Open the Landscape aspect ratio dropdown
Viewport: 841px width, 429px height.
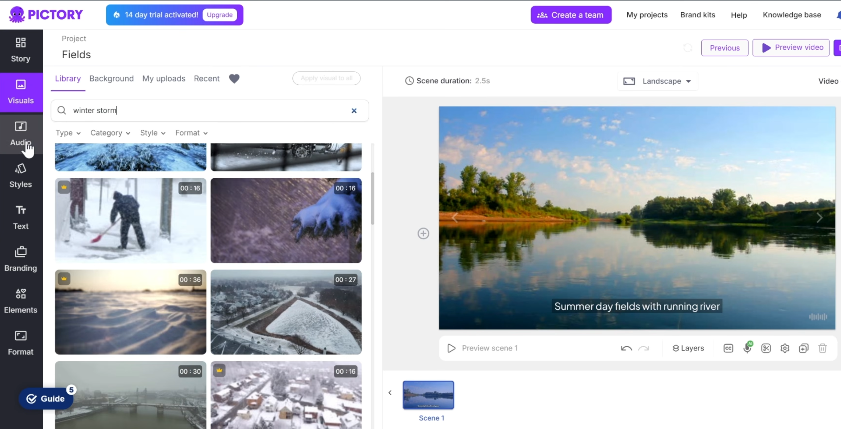point(658,82)
